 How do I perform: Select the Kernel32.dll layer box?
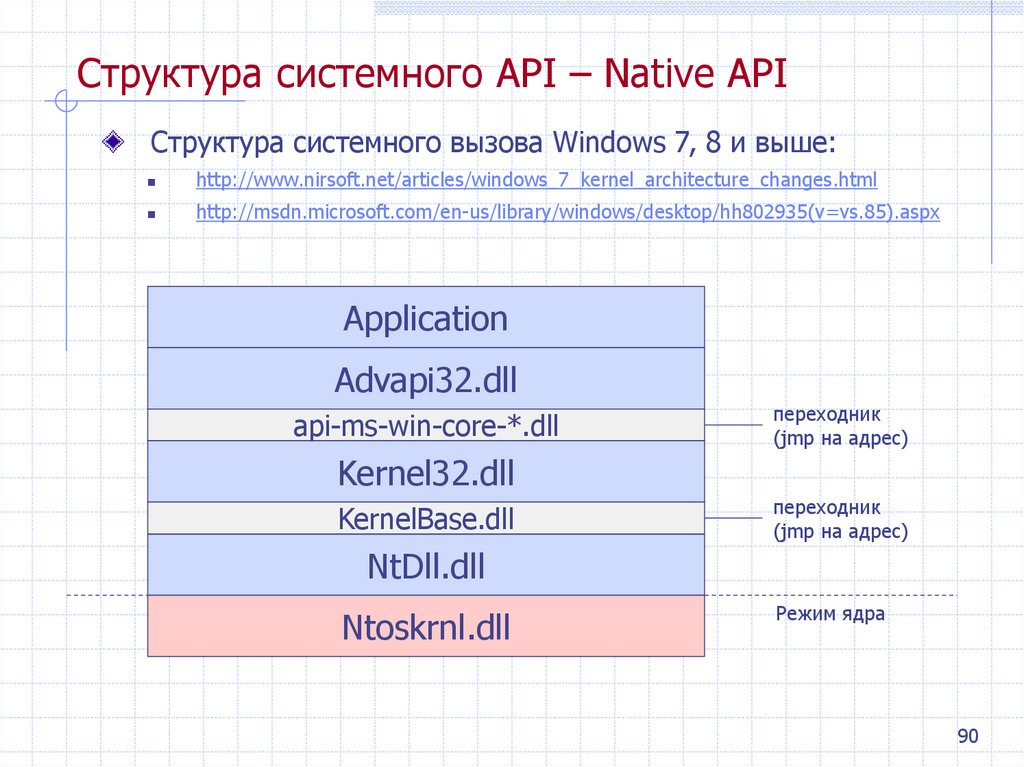pyautogui.click(x=426, y=471)
